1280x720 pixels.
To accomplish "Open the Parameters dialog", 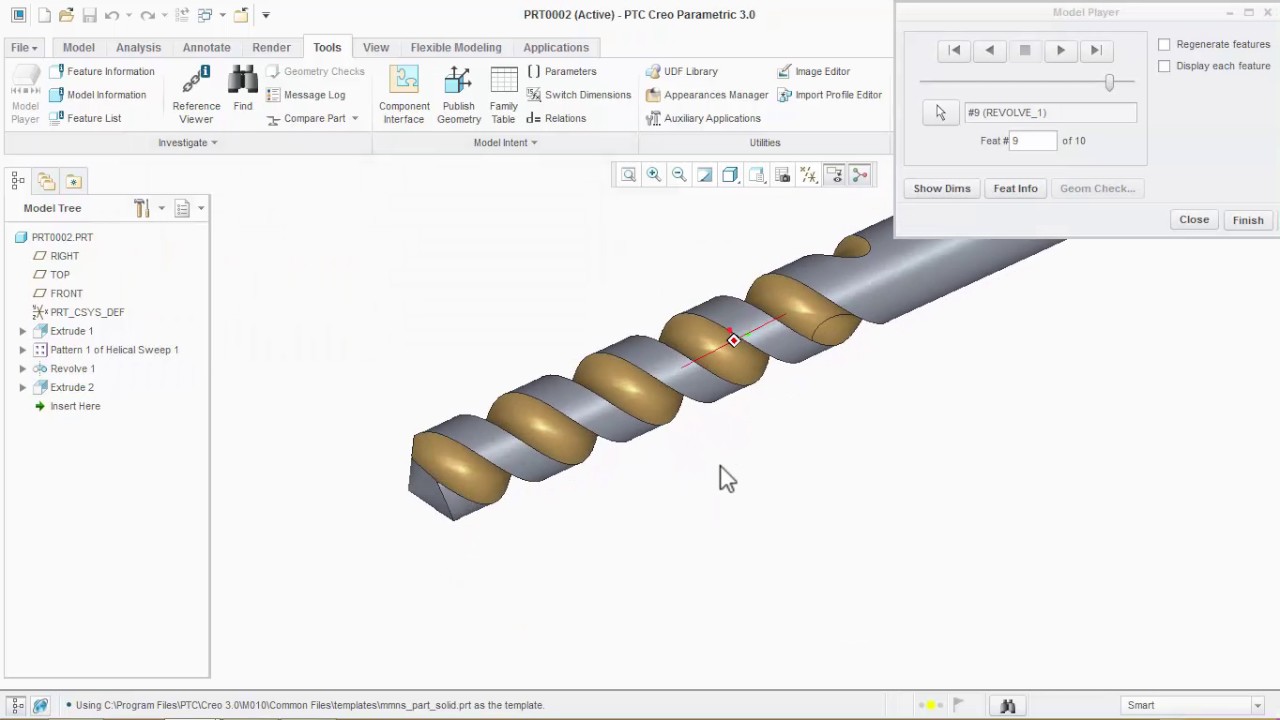I will tap(561, 72).
